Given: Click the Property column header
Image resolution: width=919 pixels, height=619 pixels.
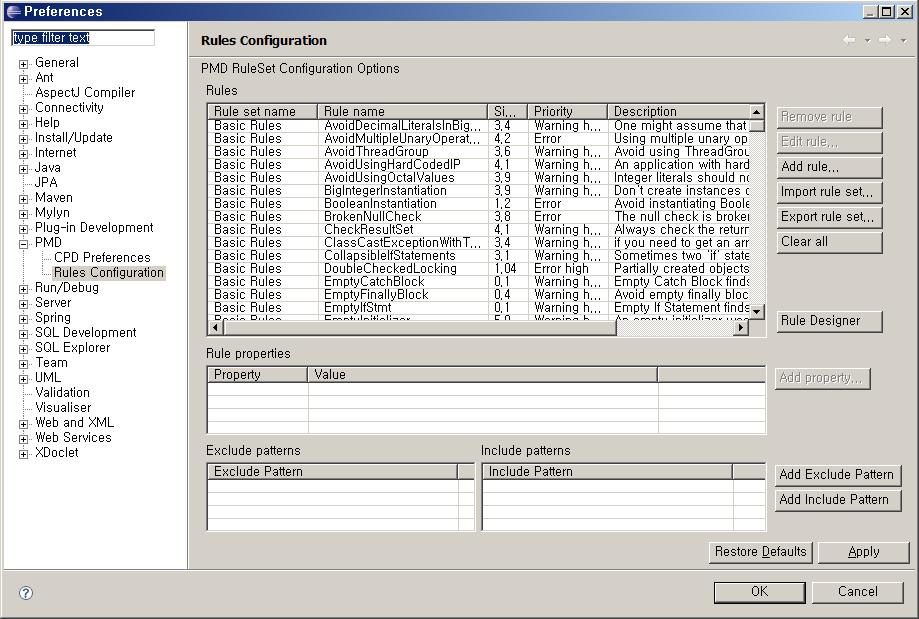Looking at the screenshot, I should pos(258,375).
